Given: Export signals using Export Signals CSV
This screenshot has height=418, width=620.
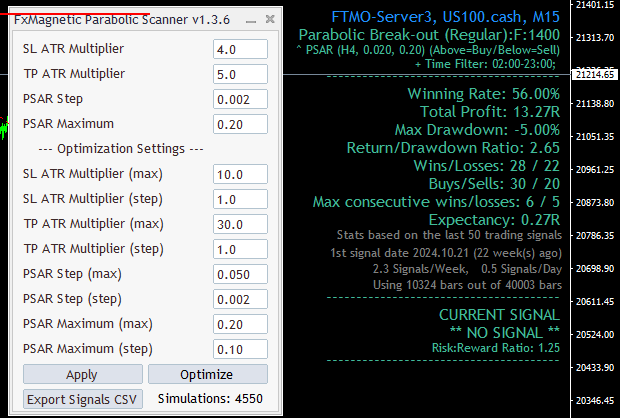Looking at the screenshot, I should tap(84, 399).
